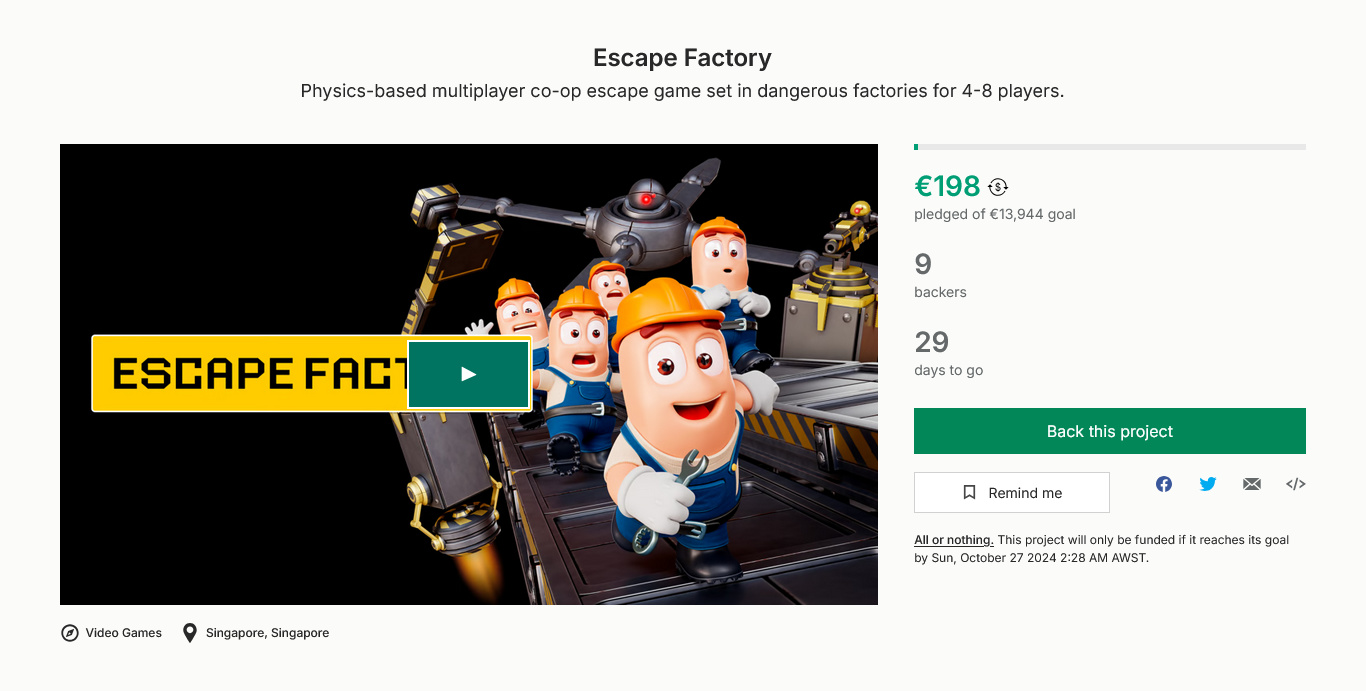
Task: Click the currency conversion icon beside €198
Action: [998, 187]
